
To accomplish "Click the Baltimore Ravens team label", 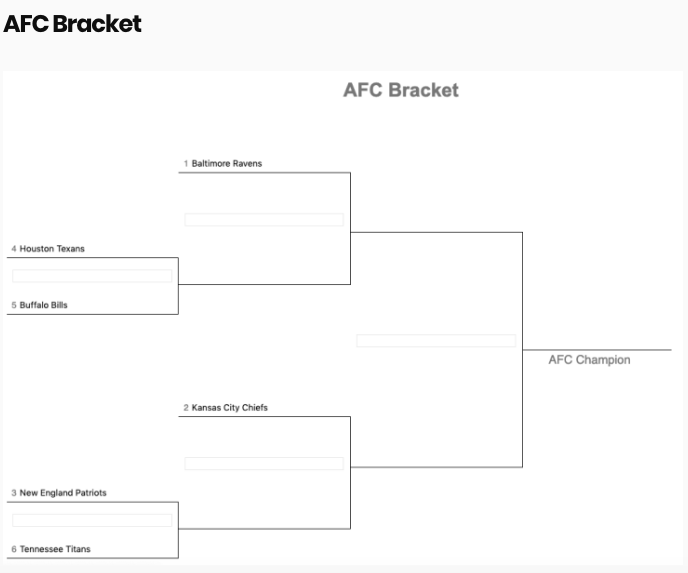I will click(226, 164).
